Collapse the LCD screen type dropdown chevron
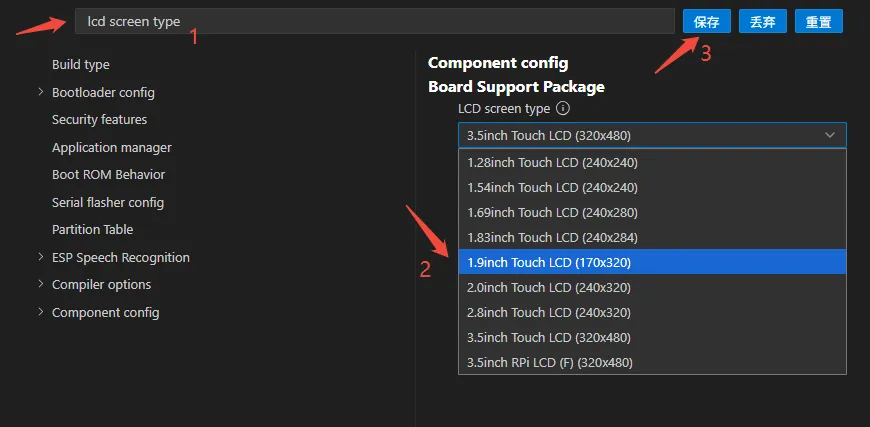 pos(830,135)
